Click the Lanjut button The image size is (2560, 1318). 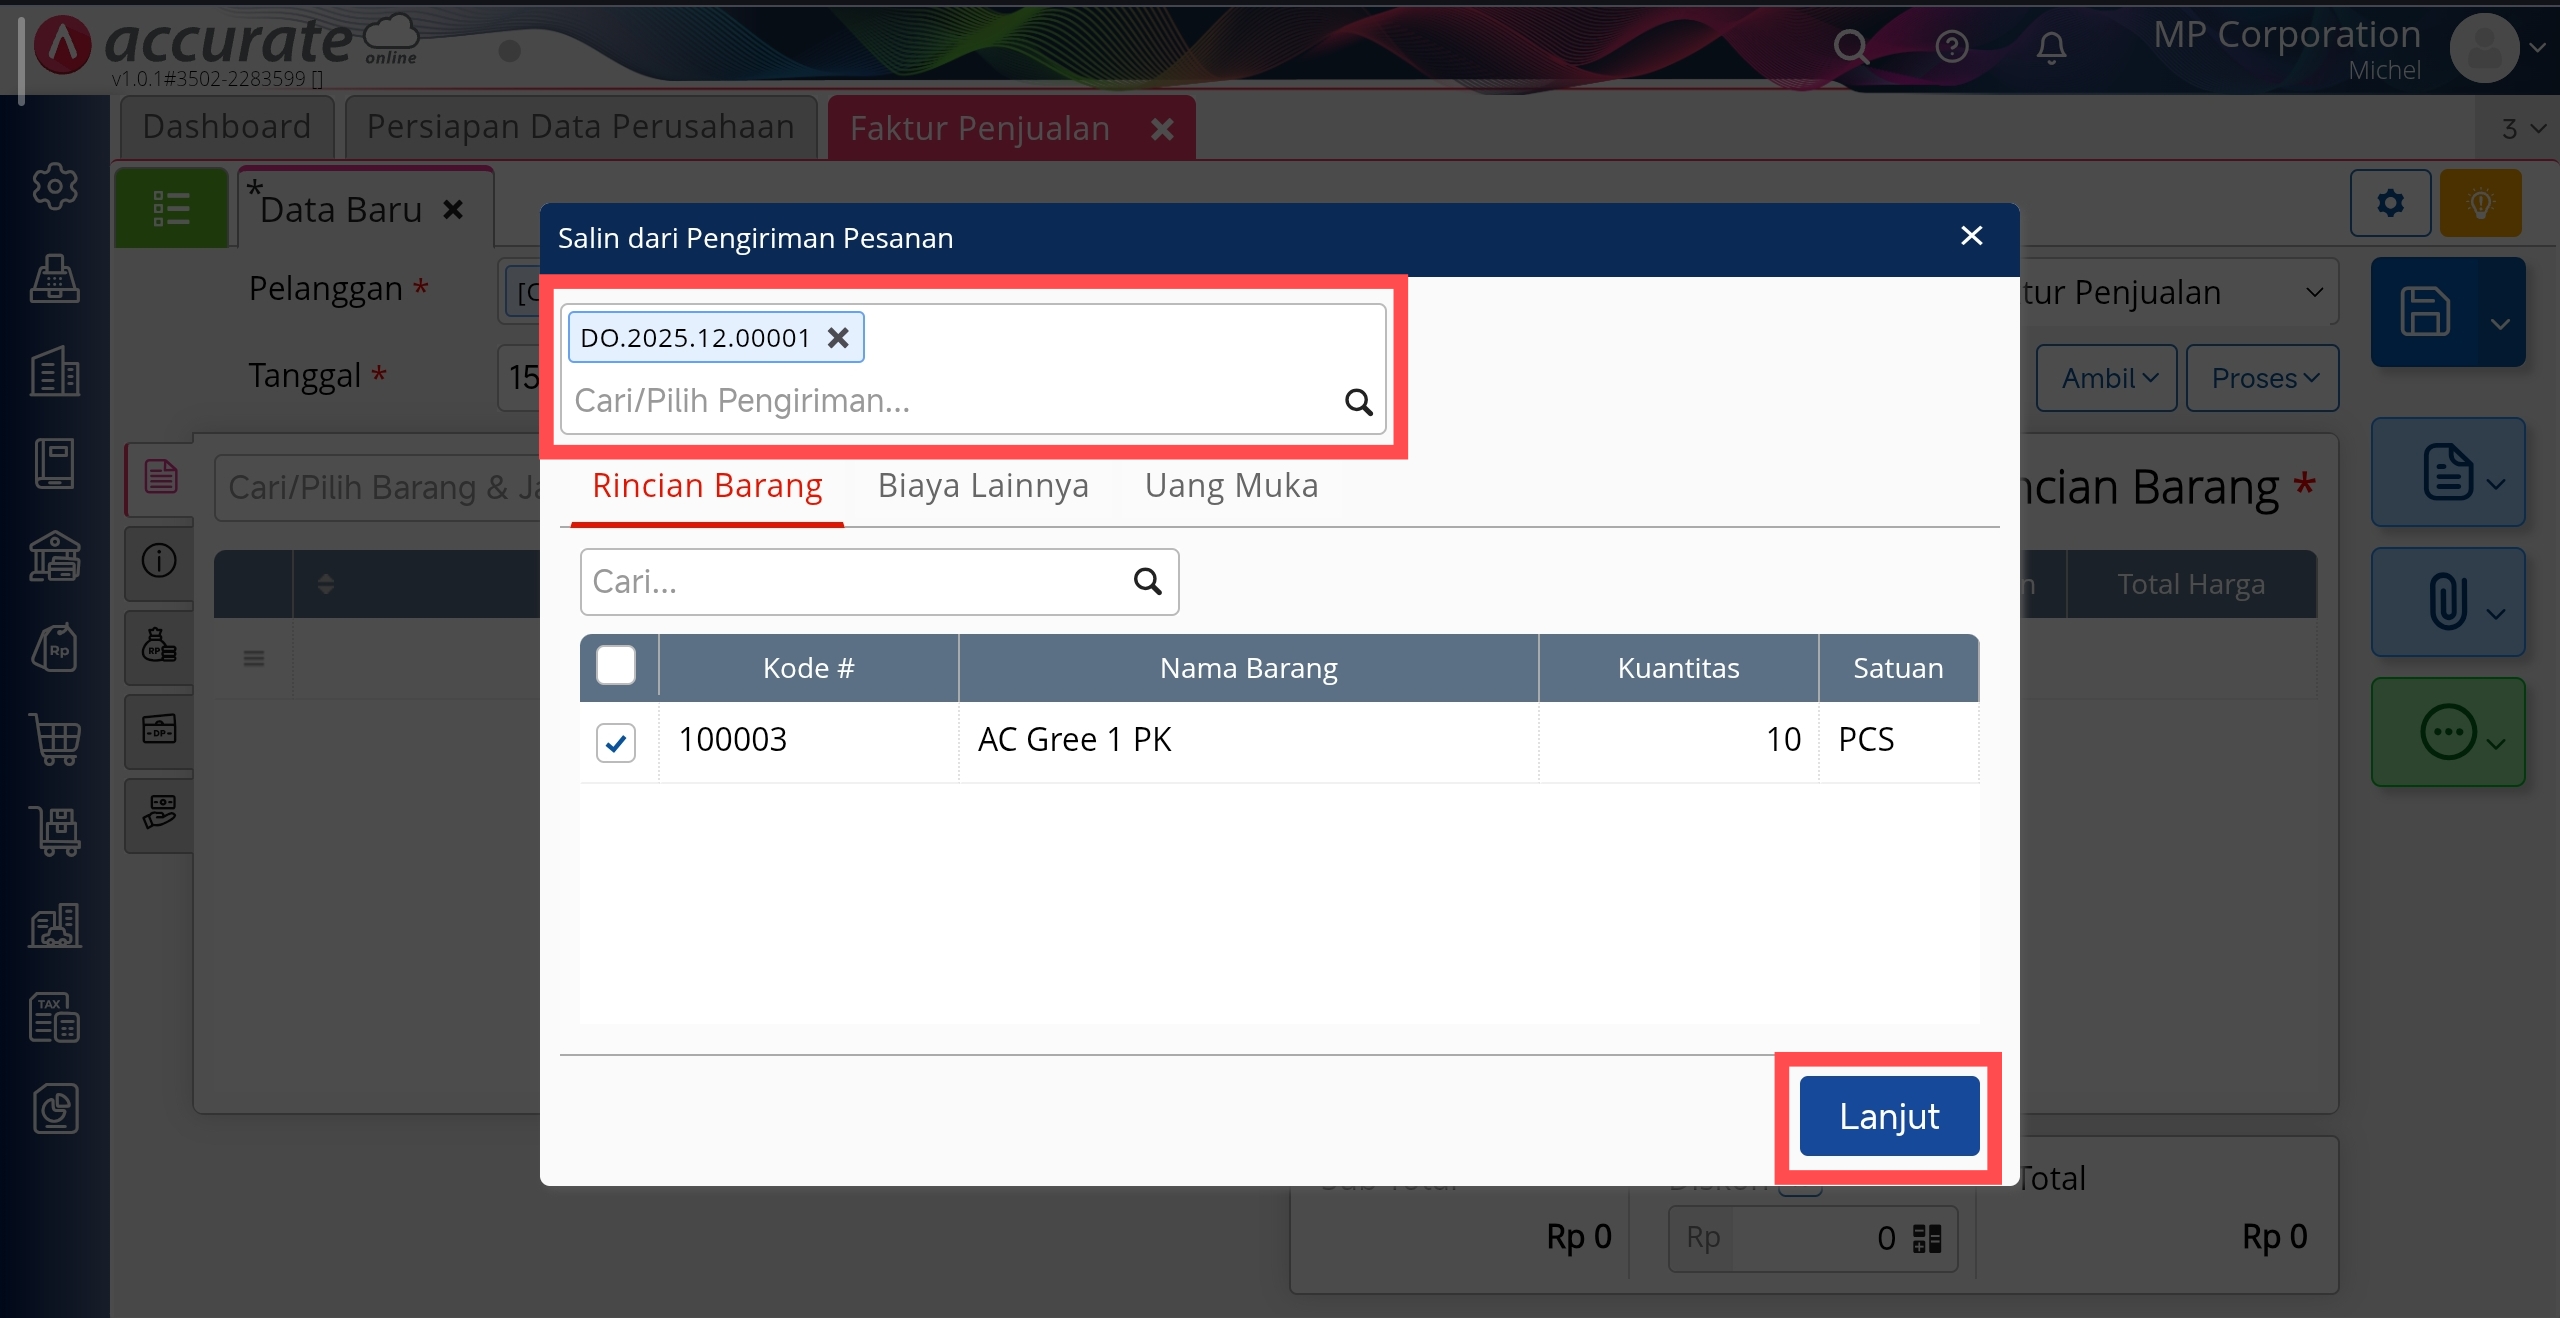(1888, 1115)
